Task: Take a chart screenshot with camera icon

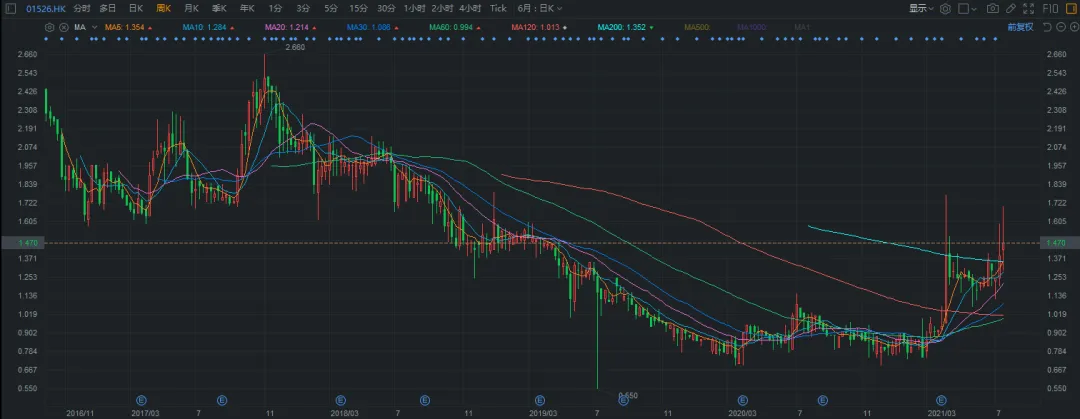Action: (993, 8)
